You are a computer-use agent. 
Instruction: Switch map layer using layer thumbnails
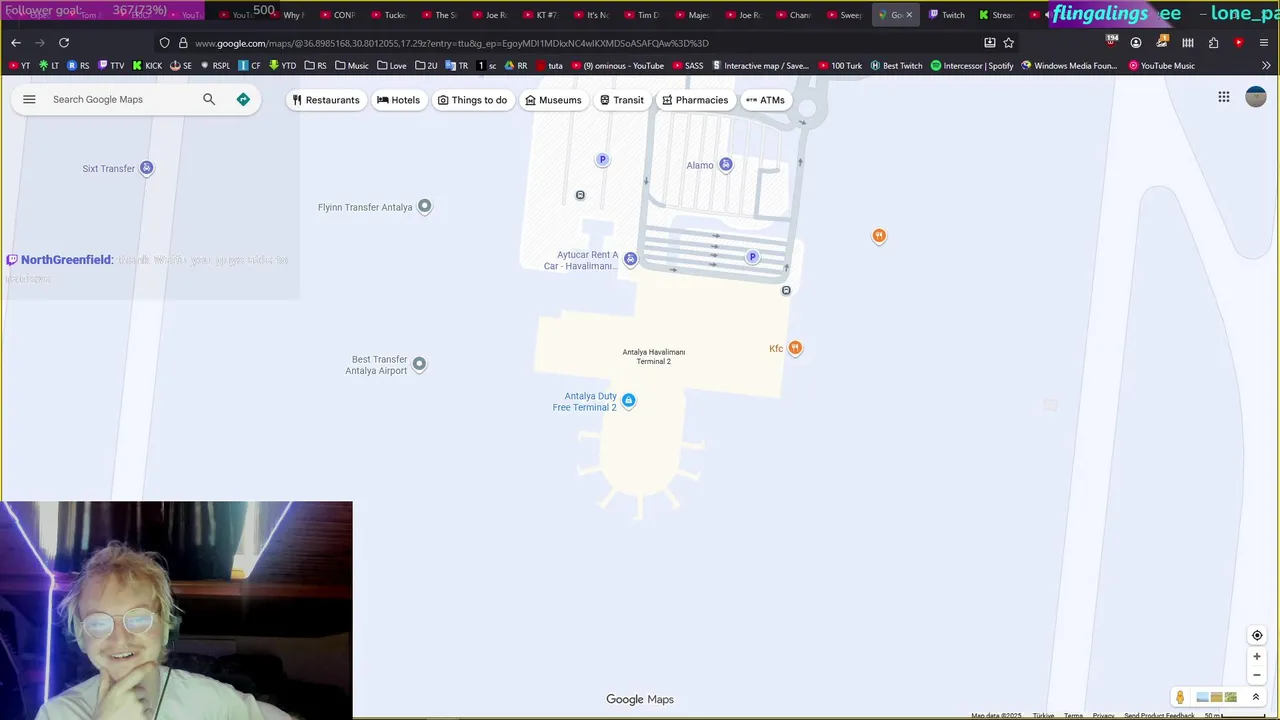pyautogui.click(x=1217, y=697)
